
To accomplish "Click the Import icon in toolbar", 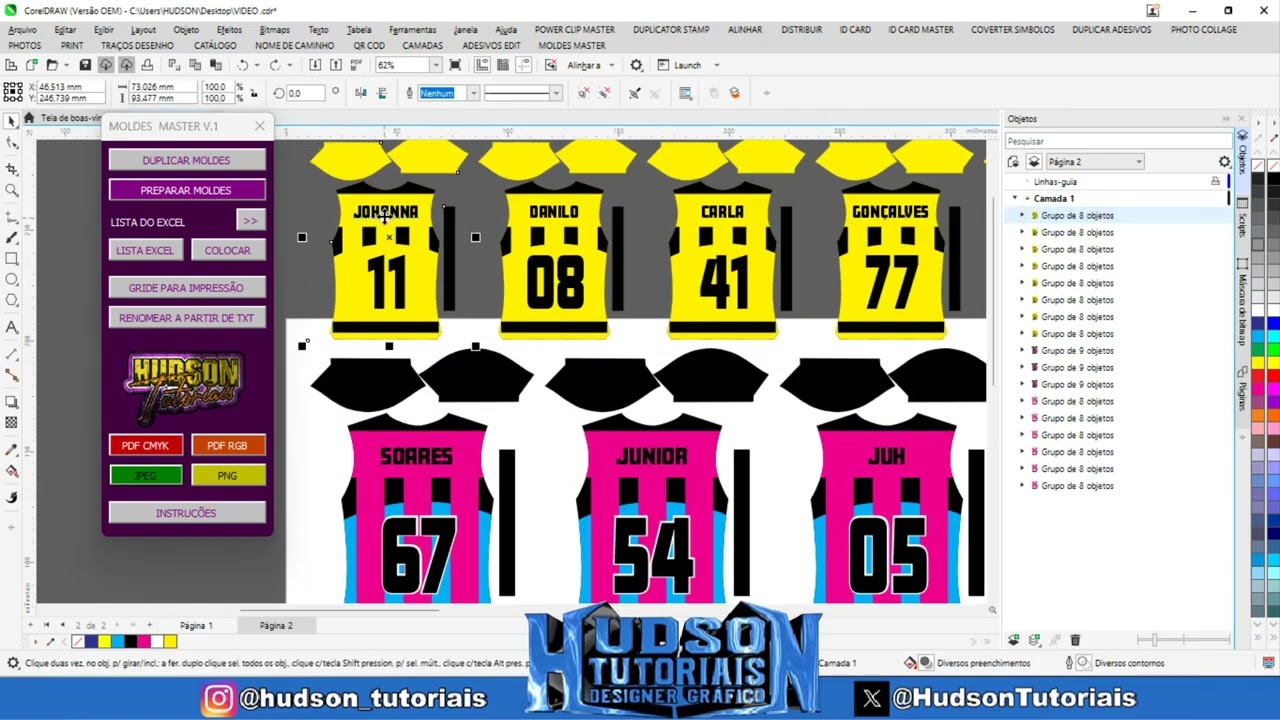I will click(x=315, y=65).
